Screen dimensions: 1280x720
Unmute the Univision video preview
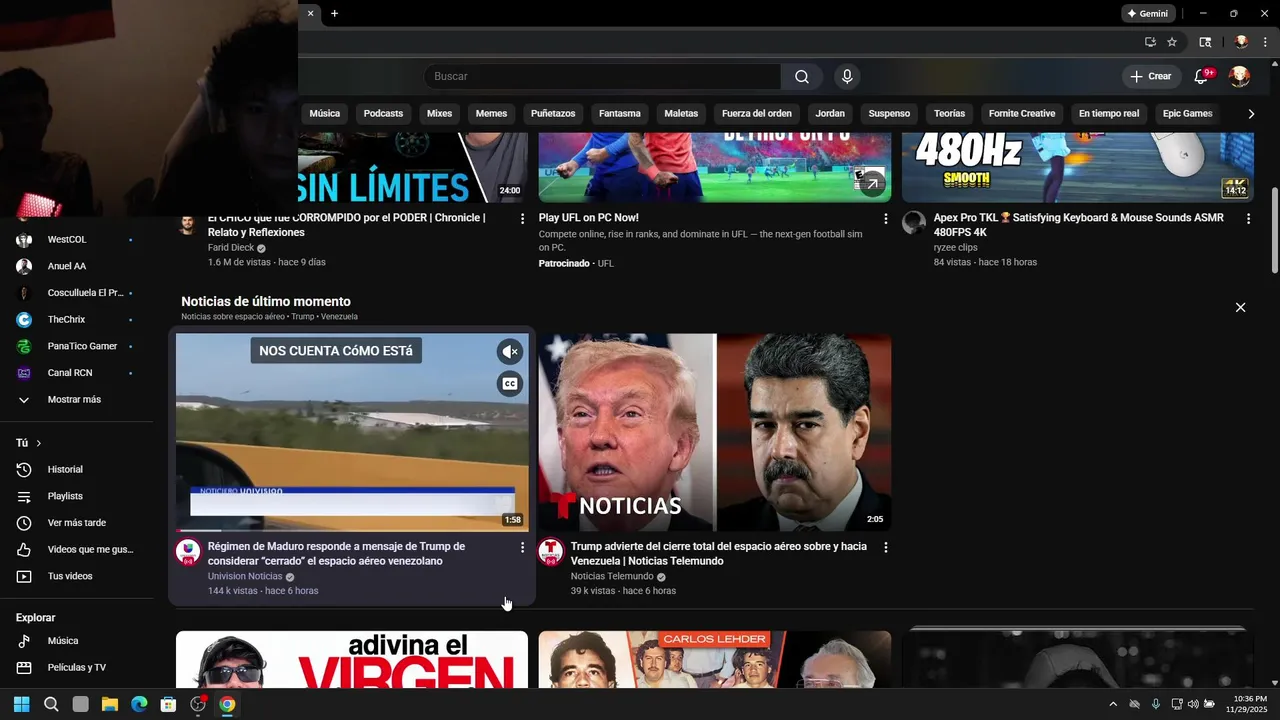[x=510, y=352]
